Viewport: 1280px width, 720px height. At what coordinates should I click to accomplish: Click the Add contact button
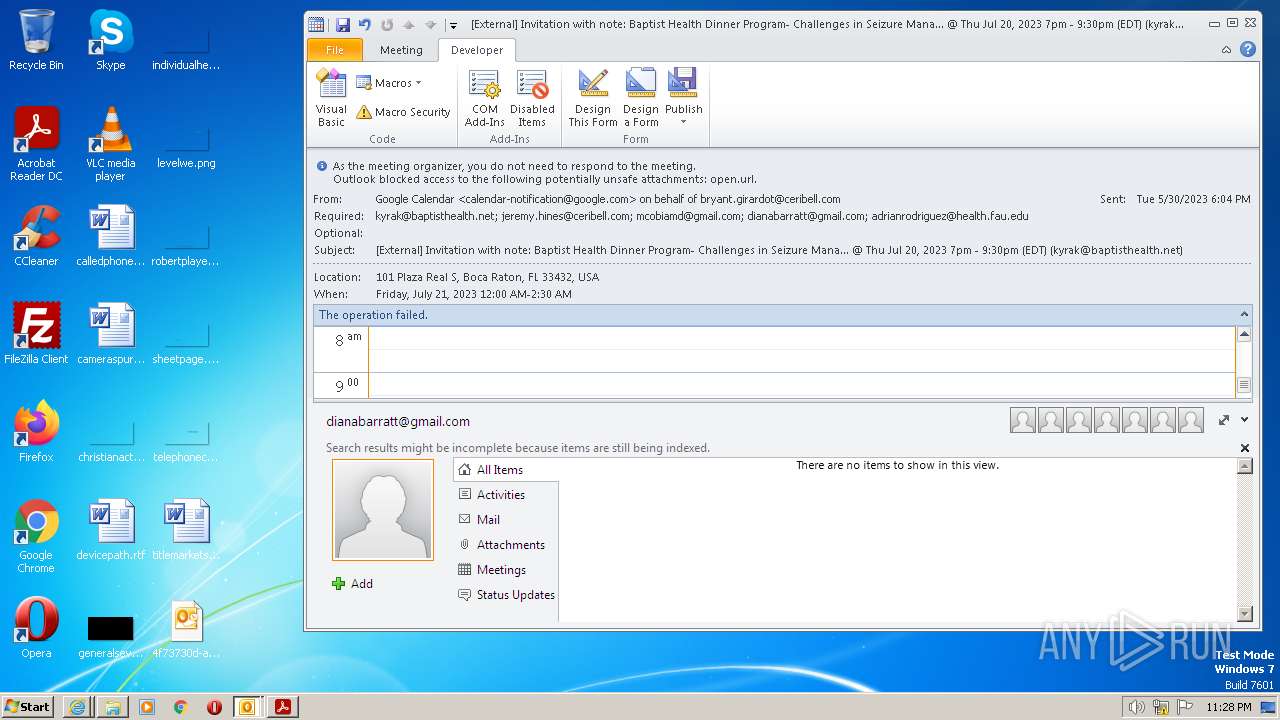(352, 584)
